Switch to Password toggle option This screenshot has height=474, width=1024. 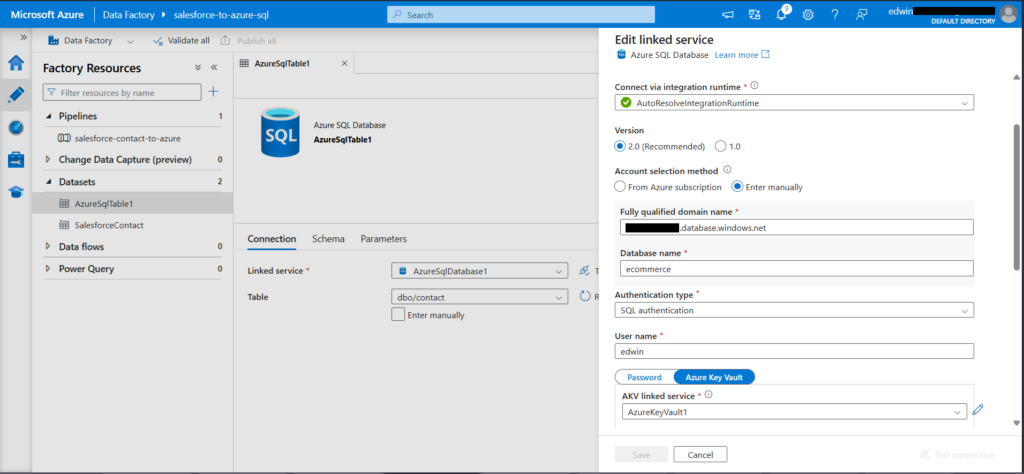(x=645, y=377)
